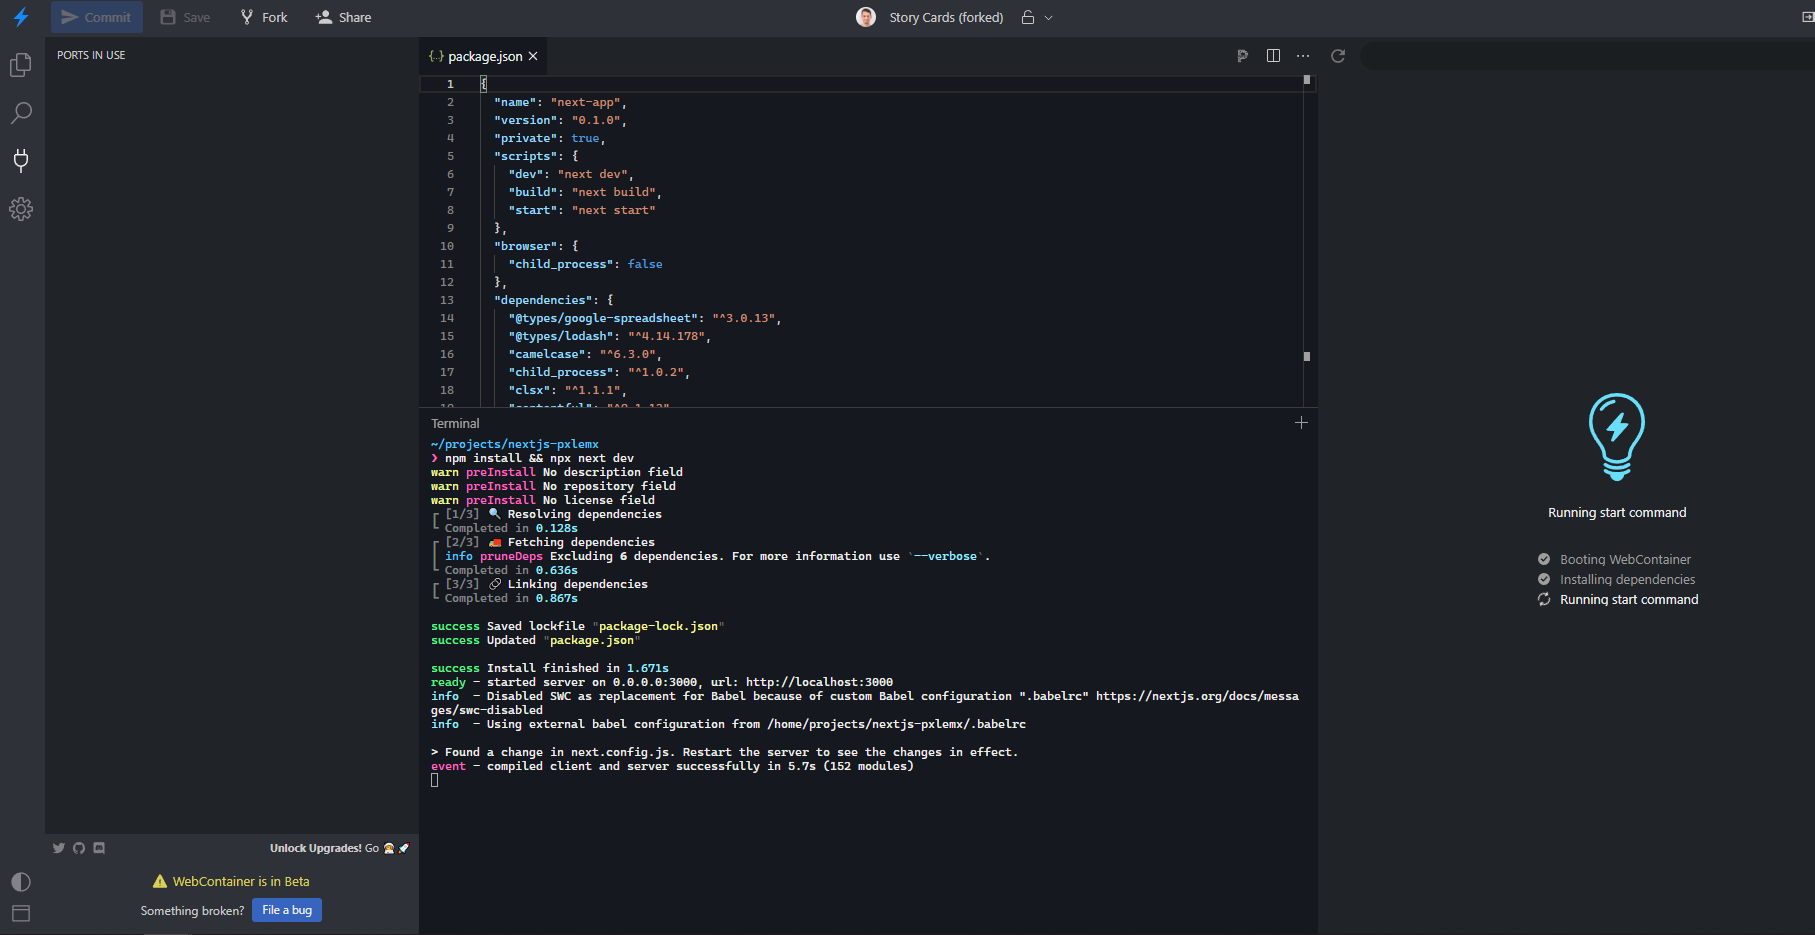Toggle the layout panel icon bottom left
The width and height of the screenshot is (1815, 935).
(x=20, y=913)
